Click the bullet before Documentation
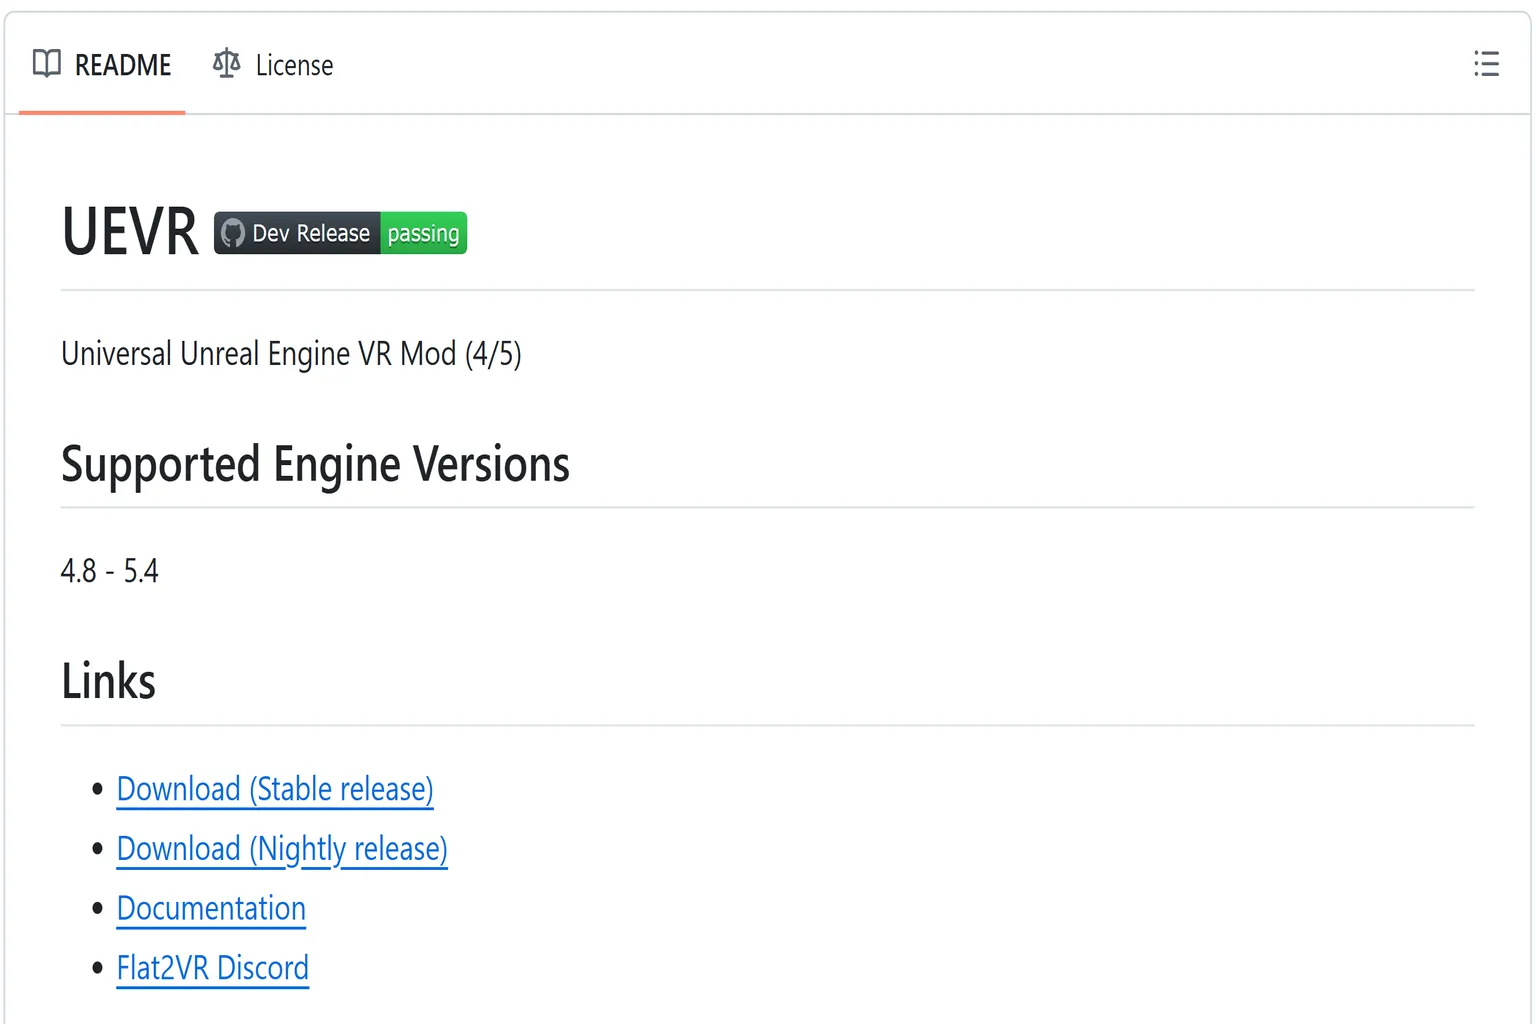The height and width of the screenshot is (1024, 1536). [97, 908]
